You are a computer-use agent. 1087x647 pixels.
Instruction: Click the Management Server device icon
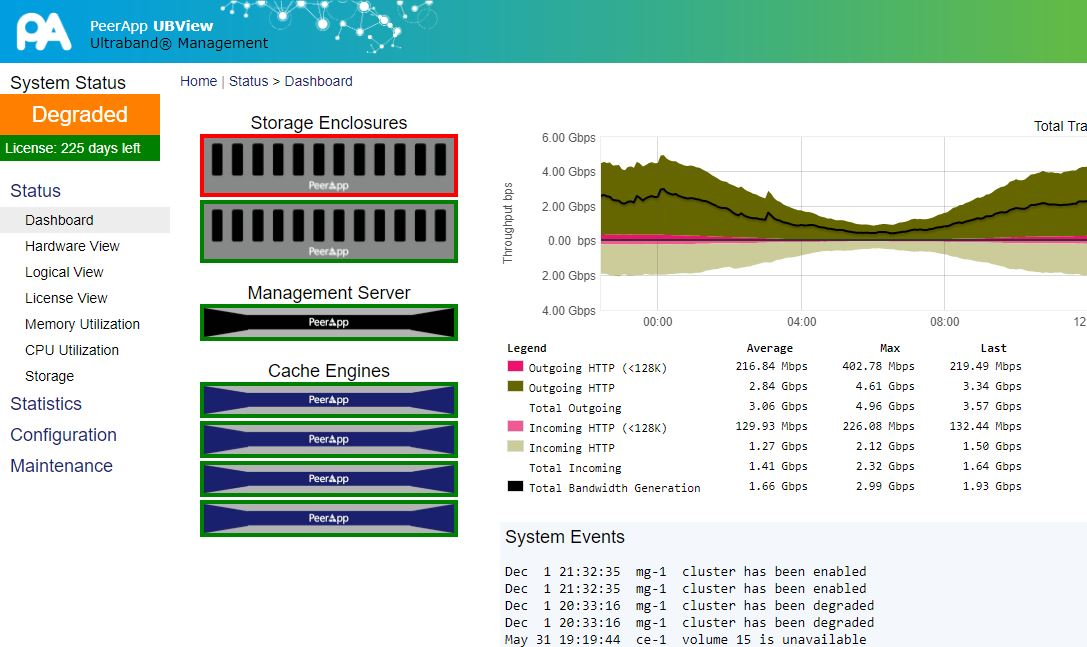tap(329, 322)
